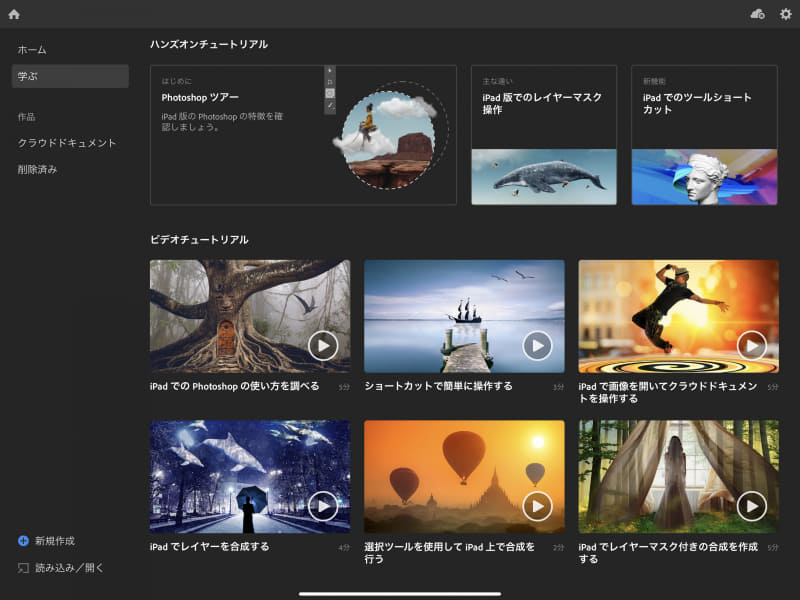Click title iPad でレイヤーを合成する
800x600 pixels.
209,546
